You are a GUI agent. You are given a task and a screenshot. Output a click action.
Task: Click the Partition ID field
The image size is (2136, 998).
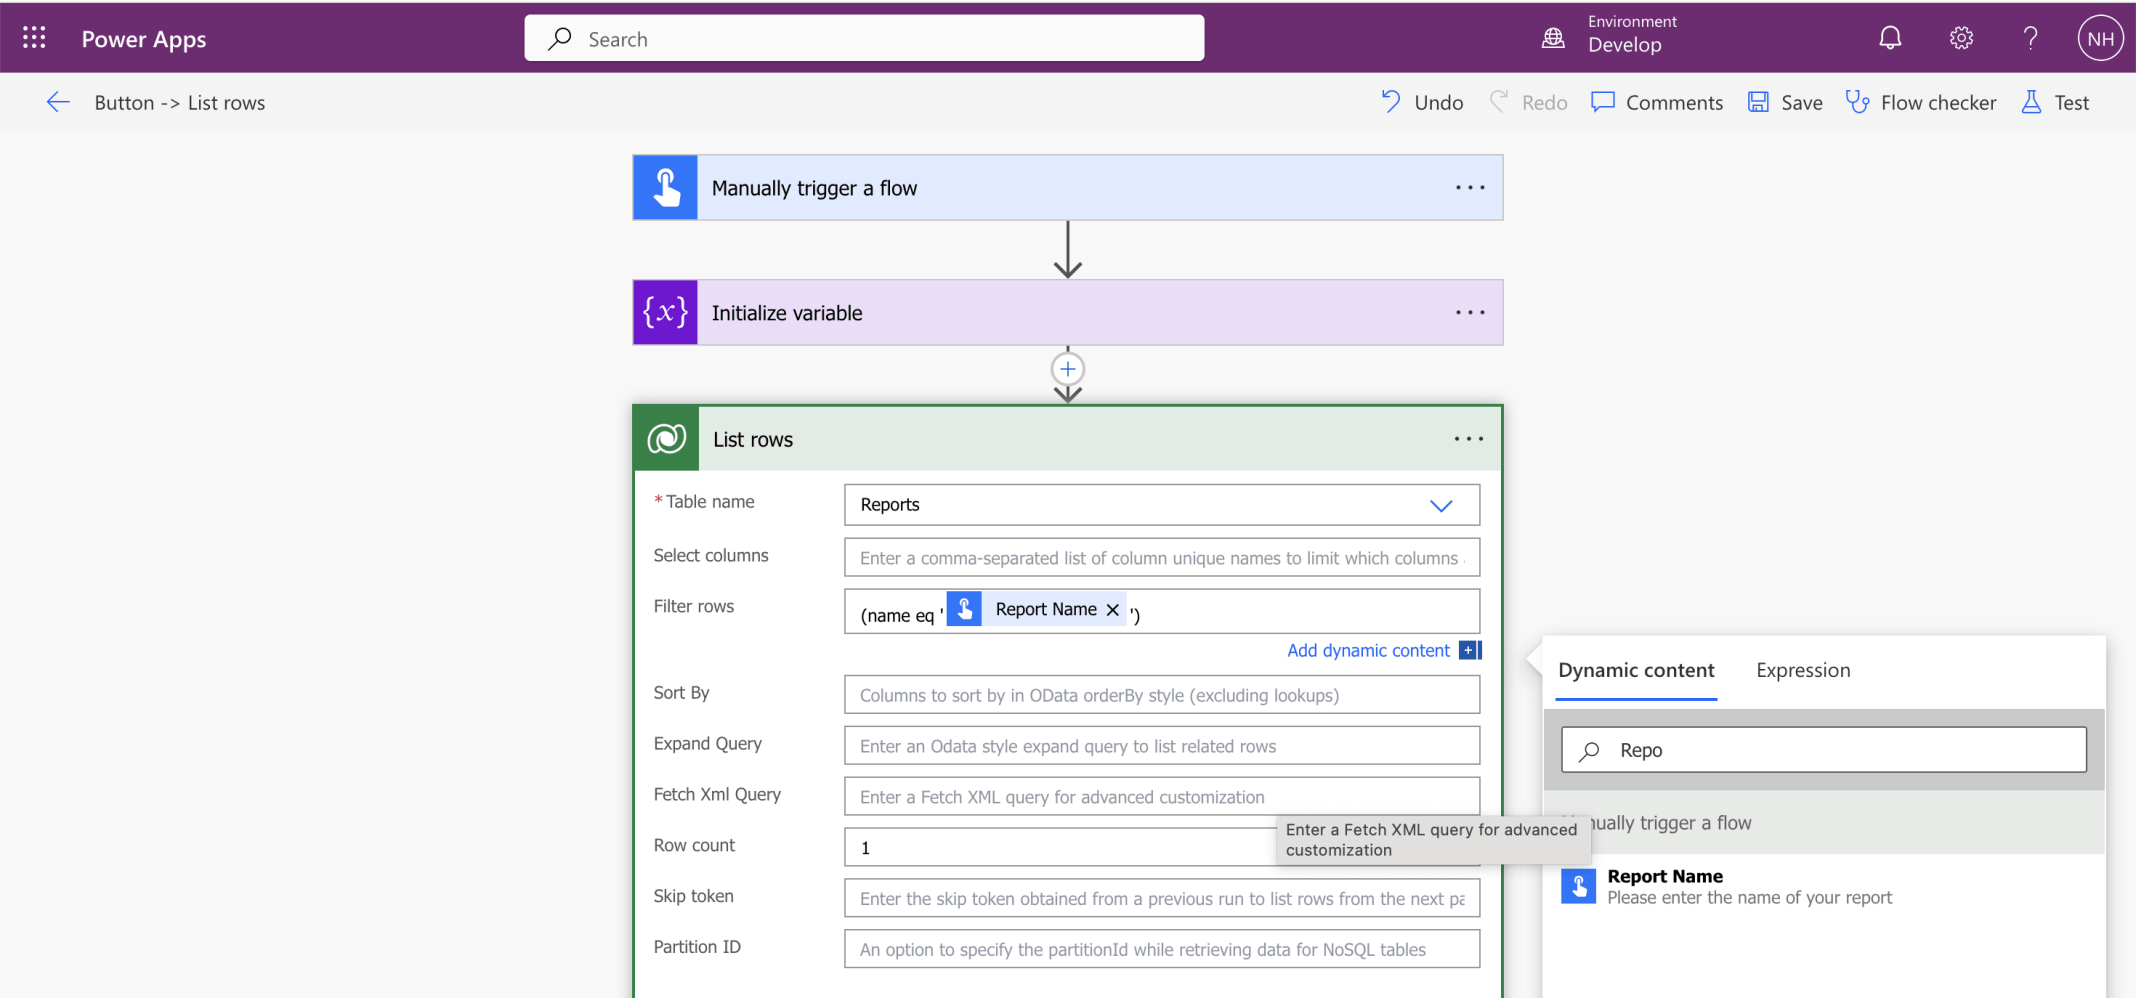1162,949
